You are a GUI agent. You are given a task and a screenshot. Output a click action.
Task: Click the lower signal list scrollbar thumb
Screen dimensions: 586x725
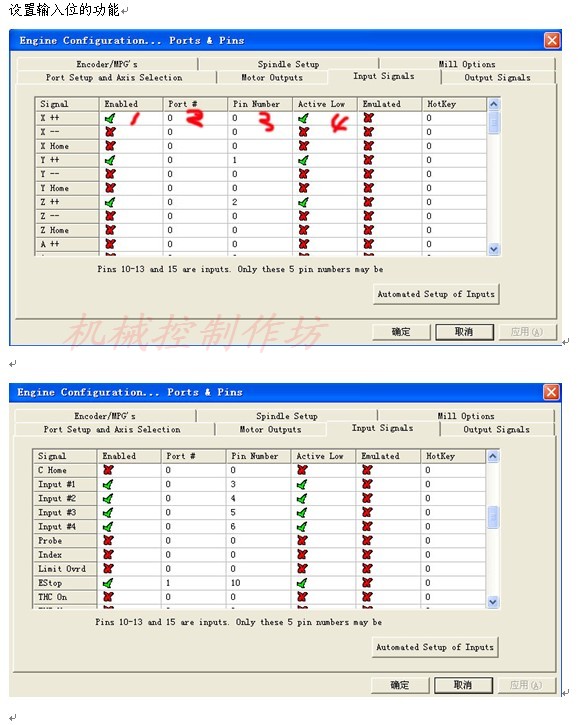coord(493,517)
